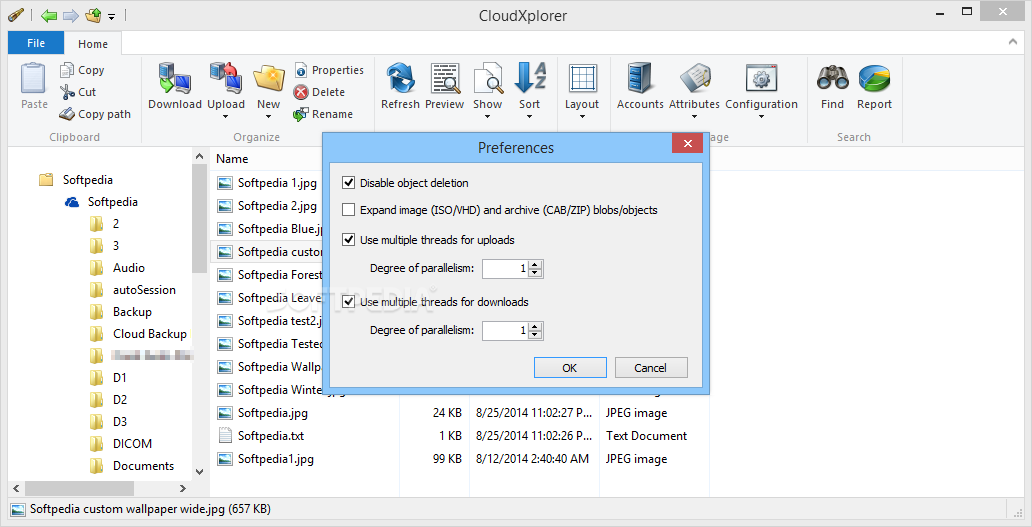Uncheck Disable object deletion
The width and height of the screenshot is (1032, 527).
(349, 183)
